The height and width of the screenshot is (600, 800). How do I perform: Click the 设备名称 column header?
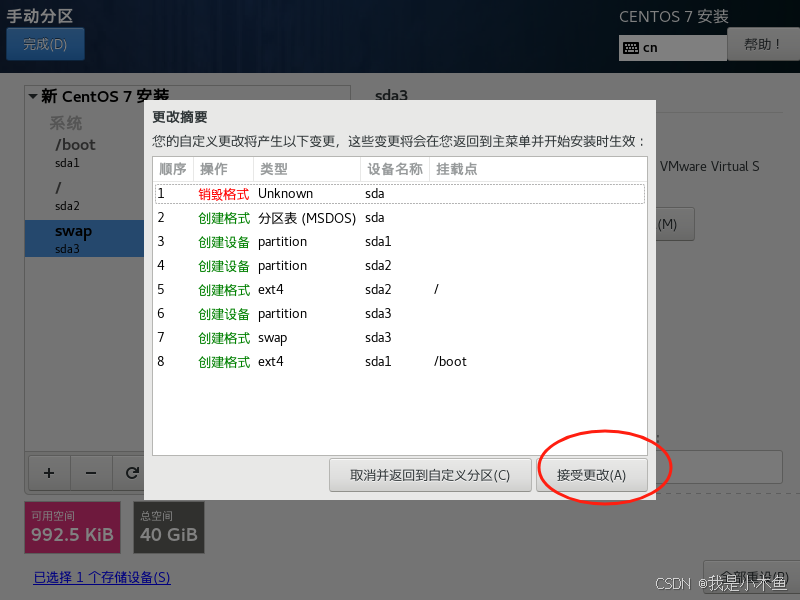coord(395,169)
